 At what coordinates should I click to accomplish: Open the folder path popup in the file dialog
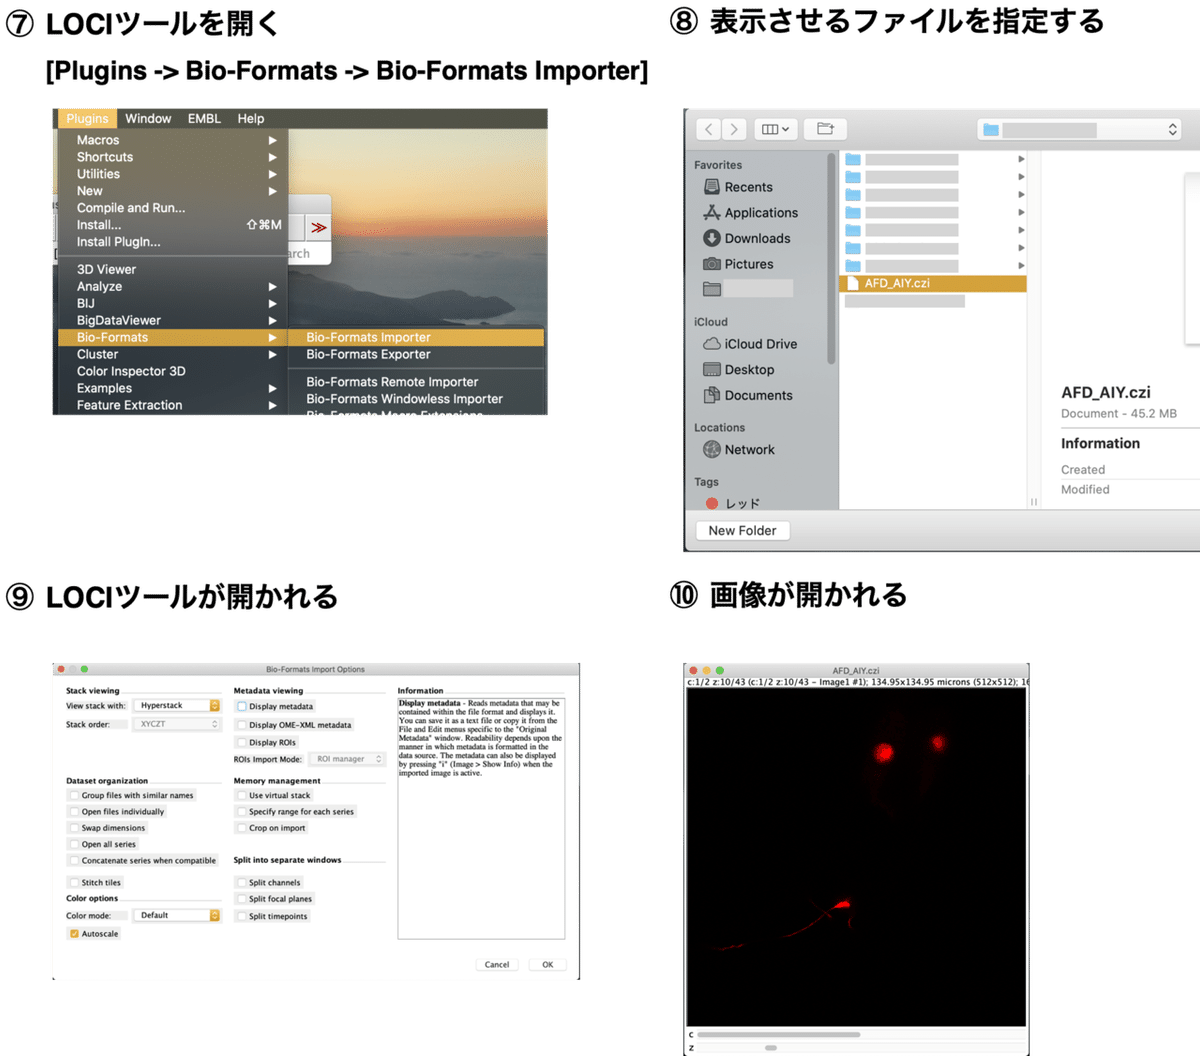point(1081,129)
